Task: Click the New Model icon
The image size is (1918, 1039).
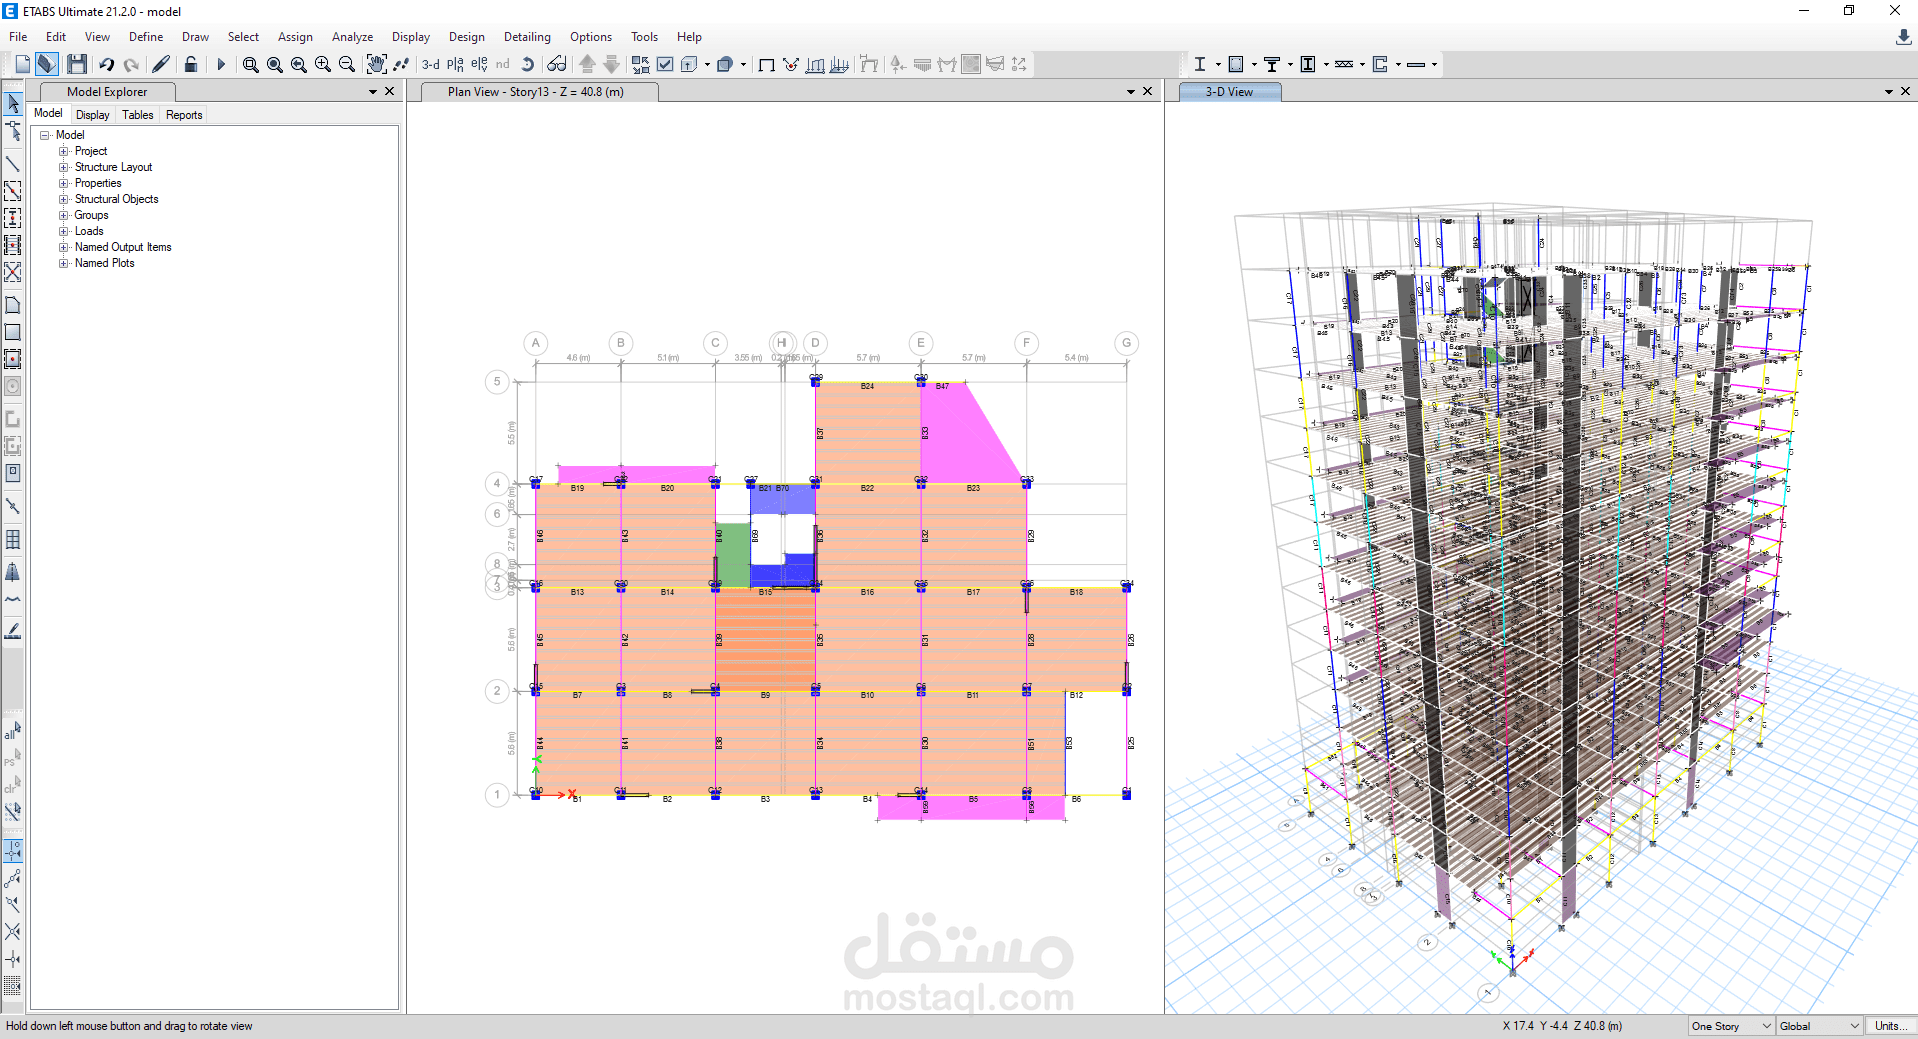Action: pyautogui.click(x=23, y=64)
